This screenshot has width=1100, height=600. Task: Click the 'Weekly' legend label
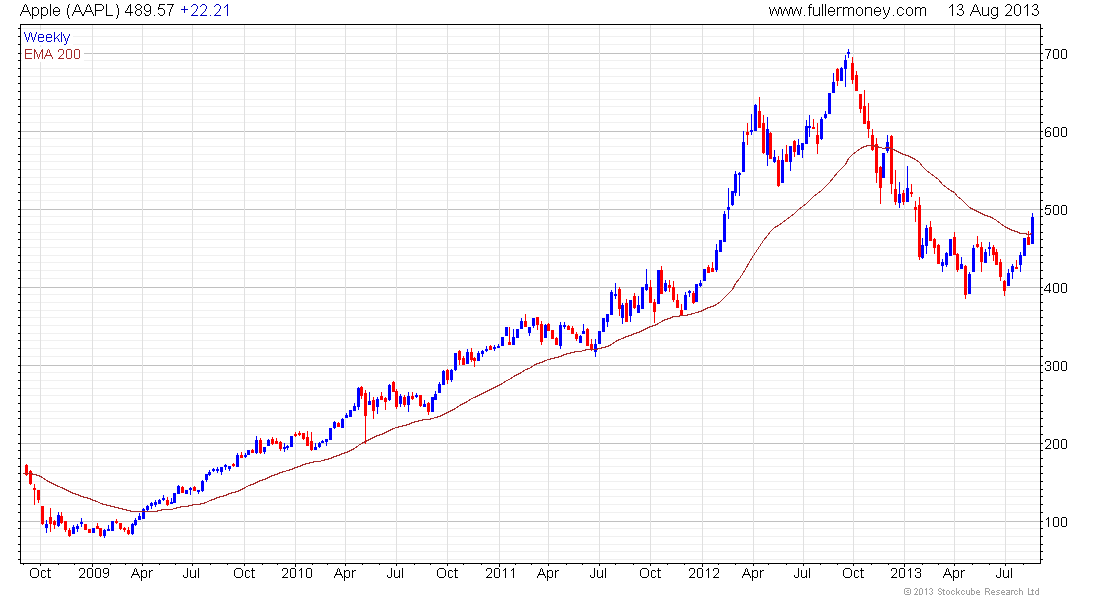[x=47, y=38]
